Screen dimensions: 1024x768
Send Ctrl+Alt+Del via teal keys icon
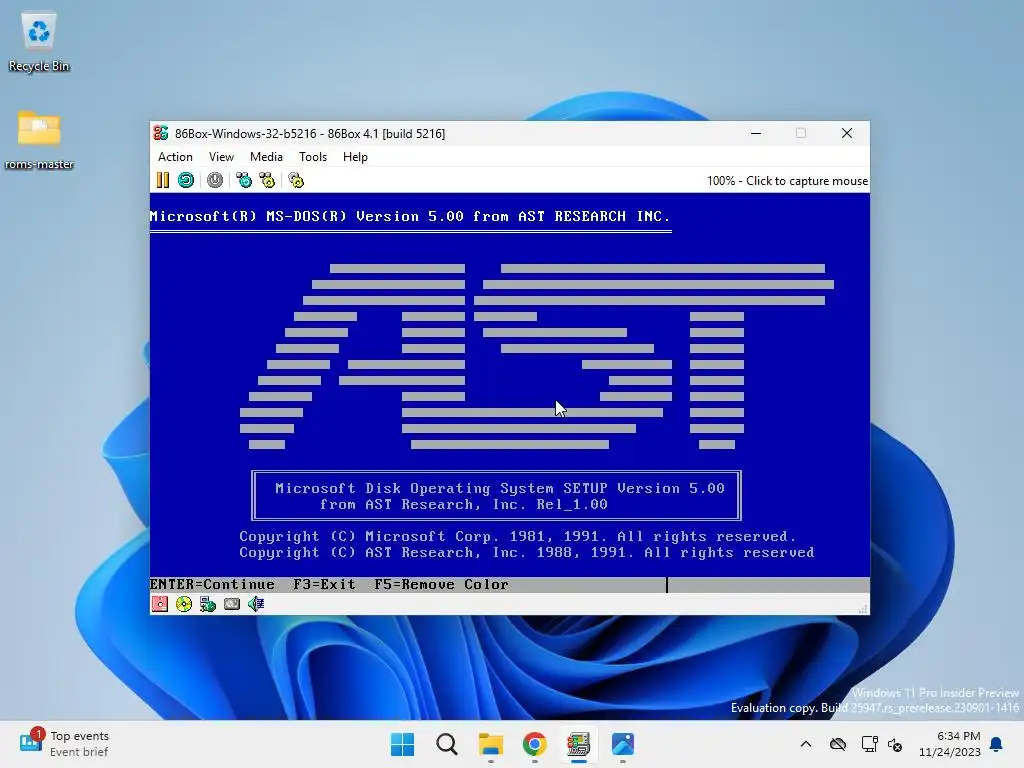pos(244,180)
